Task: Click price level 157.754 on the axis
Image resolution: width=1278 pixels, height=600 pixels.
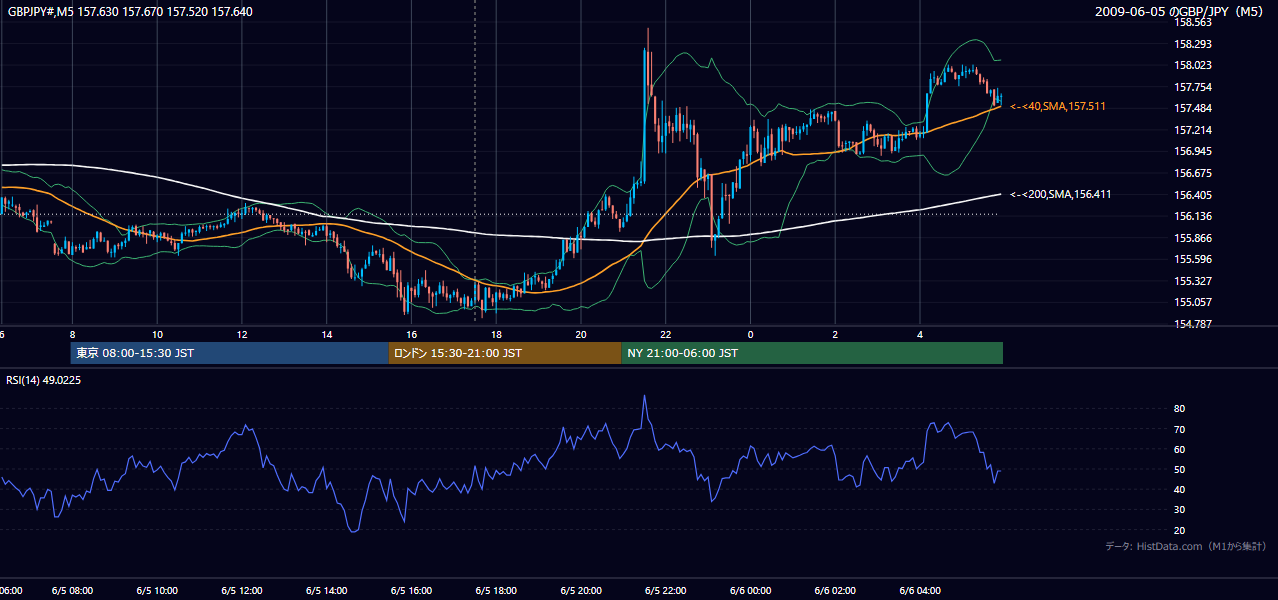Action: pos(1193,87)
